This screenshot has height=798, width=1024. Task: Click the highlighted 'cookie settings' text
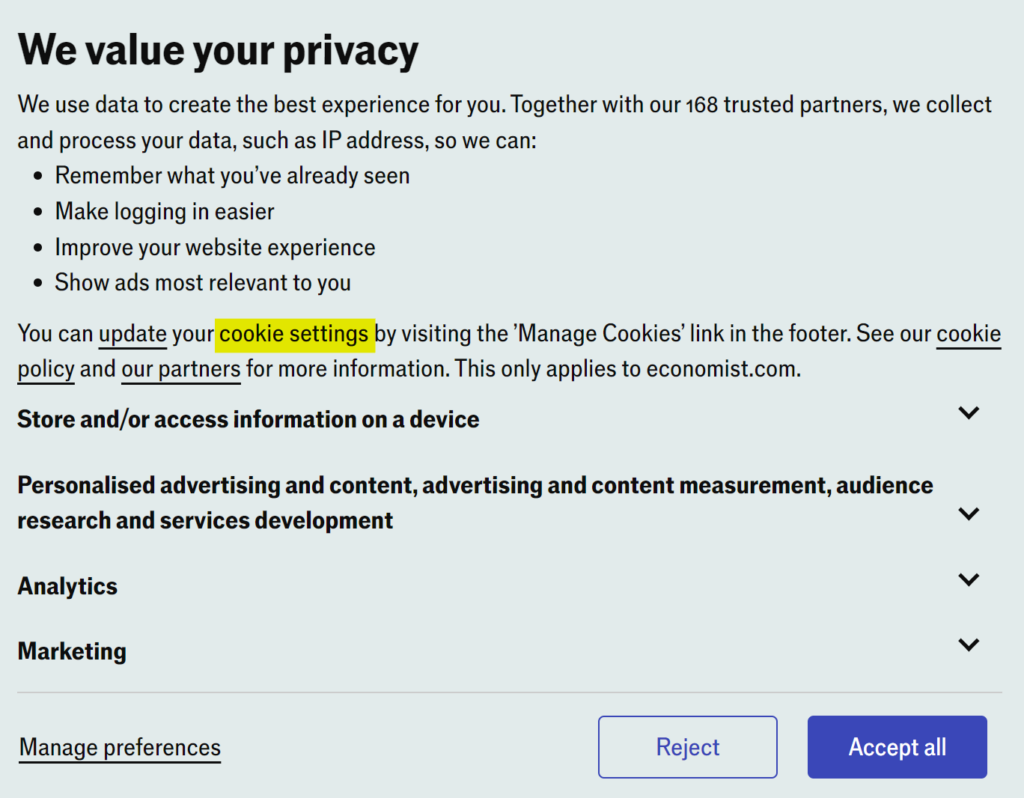pyautogui.click(x=294, y=334)
